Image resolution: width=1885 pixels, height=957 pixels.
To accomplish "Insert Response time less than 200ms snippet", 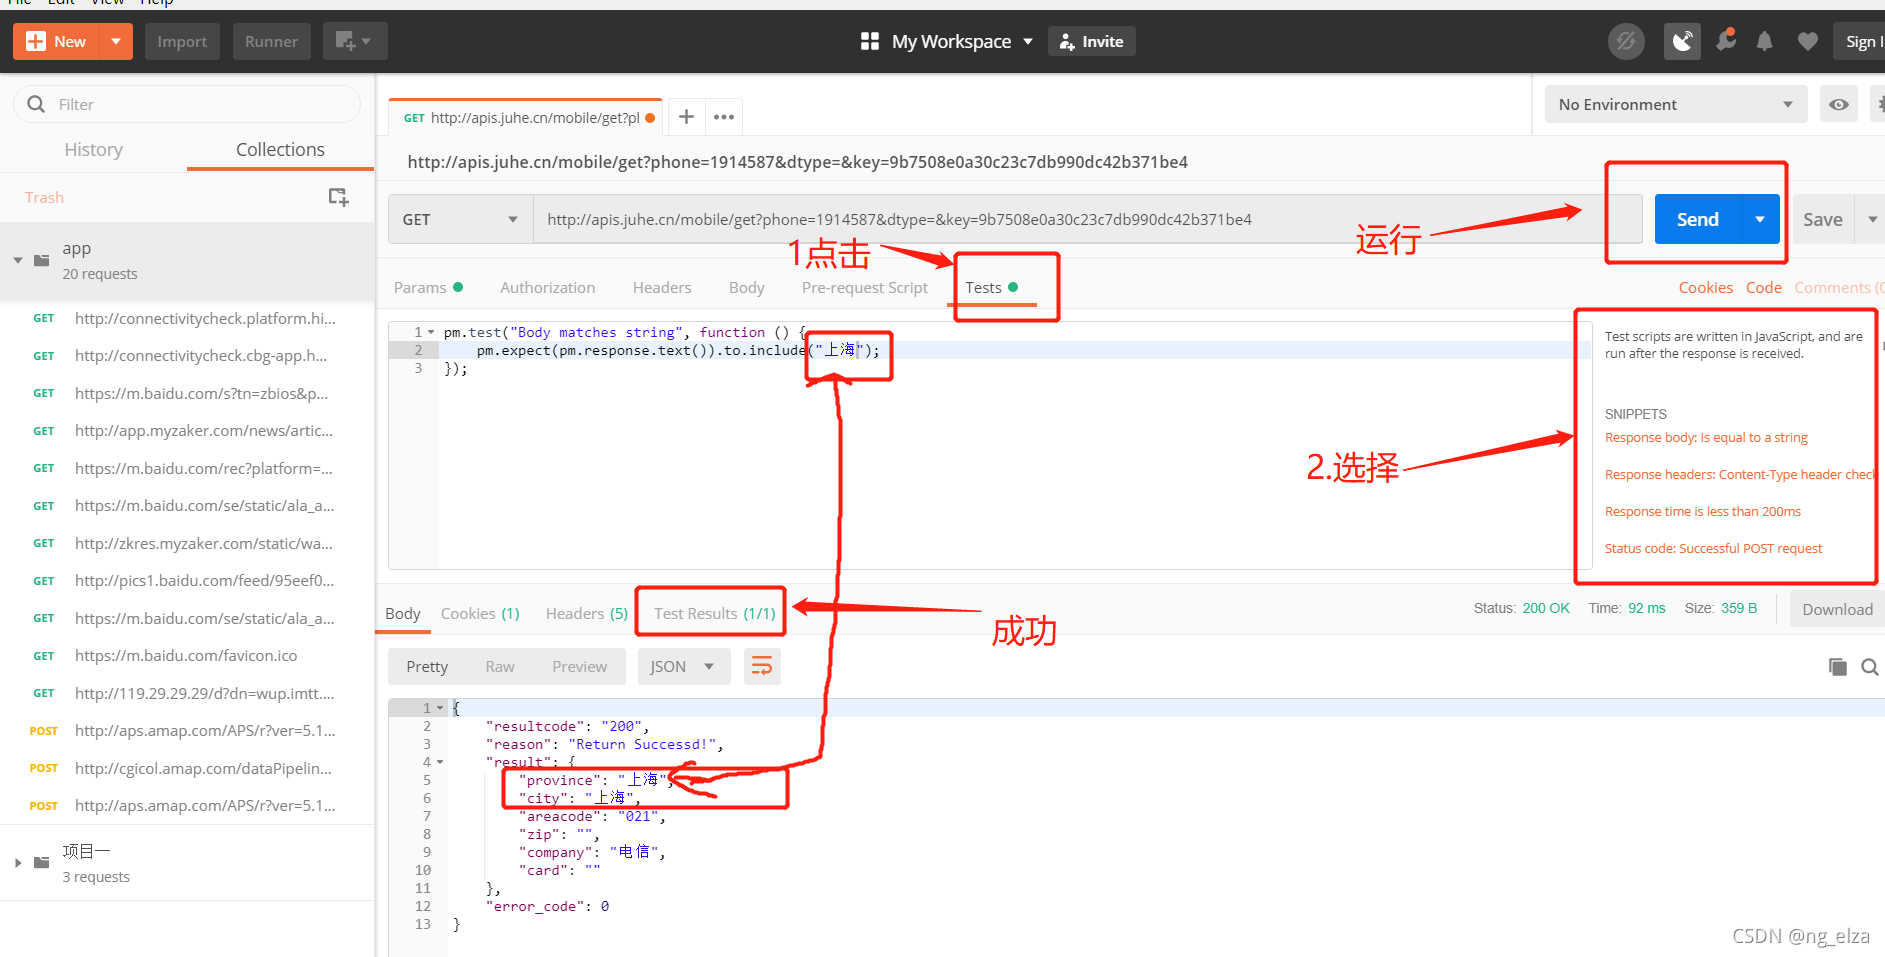I will (x=1702, y=511).
